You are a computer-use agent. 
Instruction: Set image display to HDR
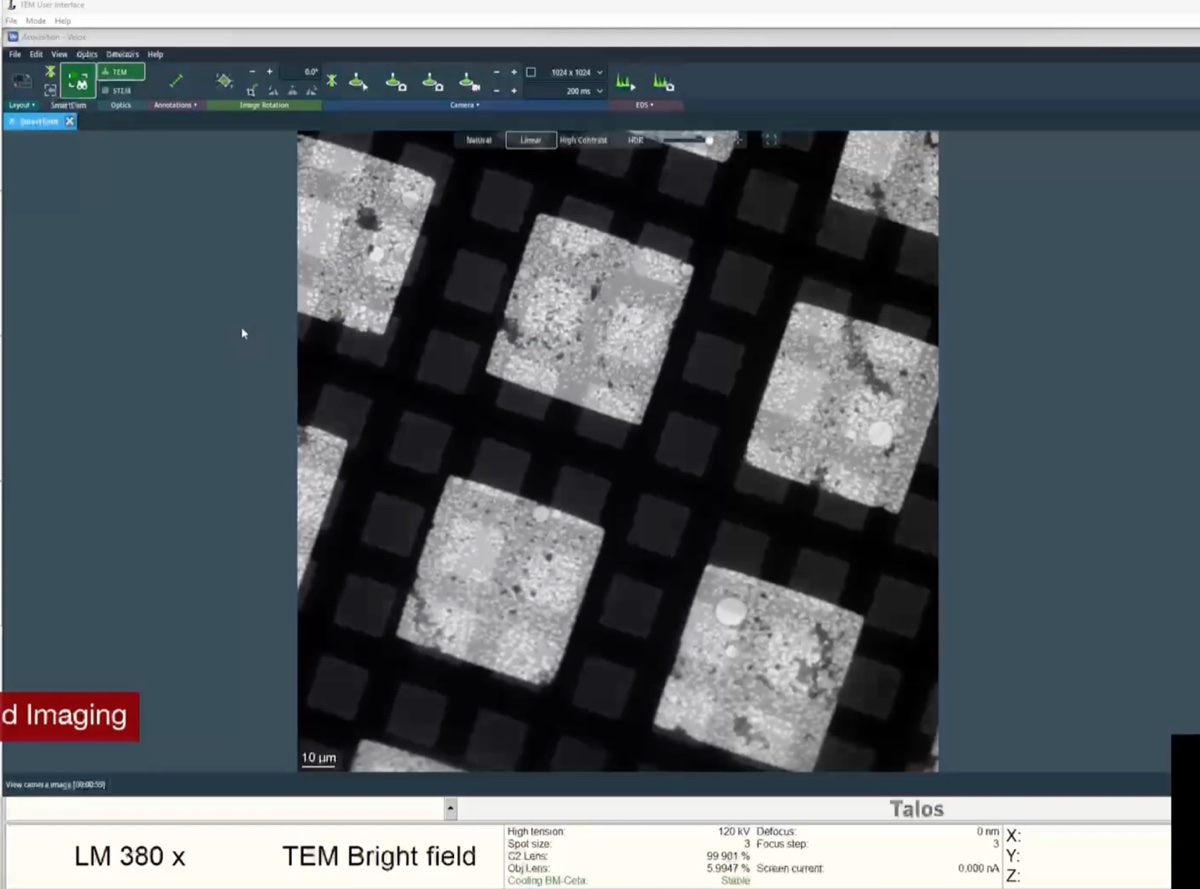click(635, 140)
